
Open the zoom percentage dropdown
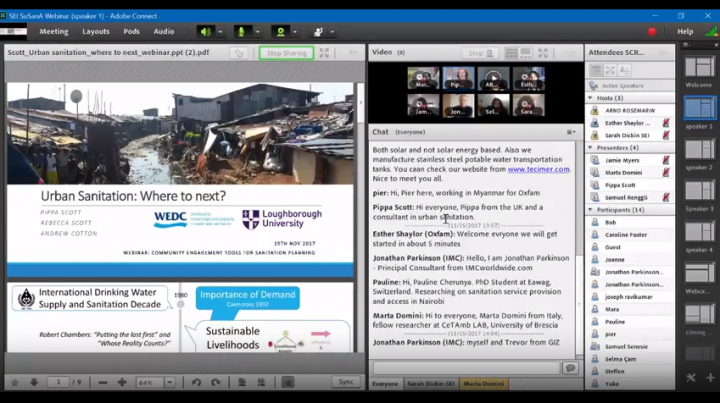click(x=171, y=382)
